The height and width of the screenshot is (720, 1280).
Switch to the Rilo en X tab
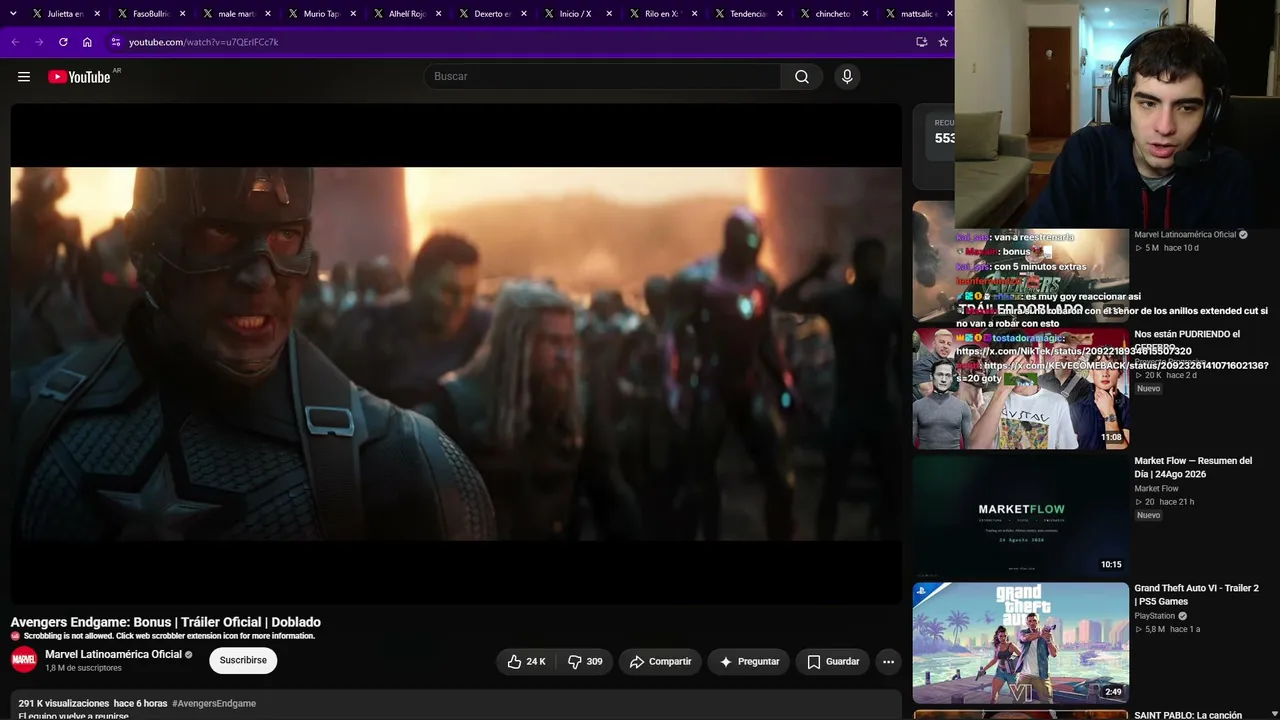[x=662, y=14]
